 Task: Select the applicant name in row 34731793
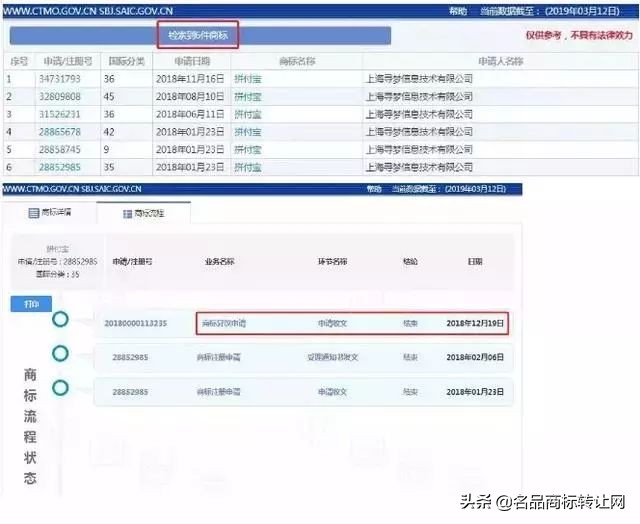tap(419, 79)
